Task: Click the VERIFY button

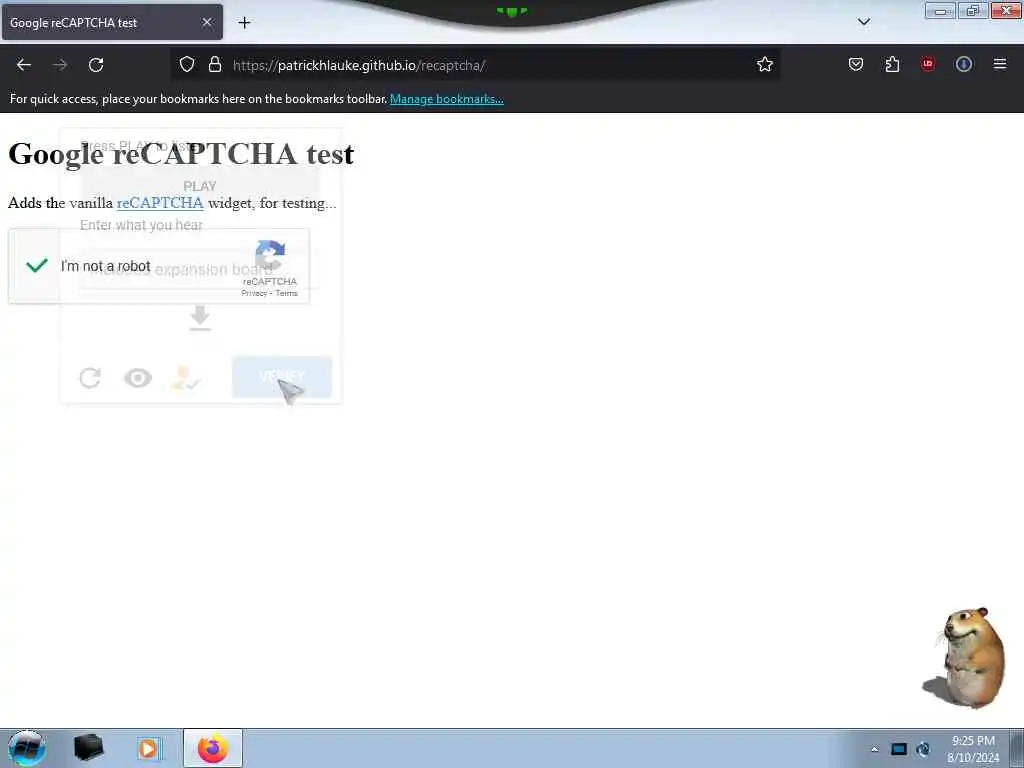Action: tap(281, 377)
